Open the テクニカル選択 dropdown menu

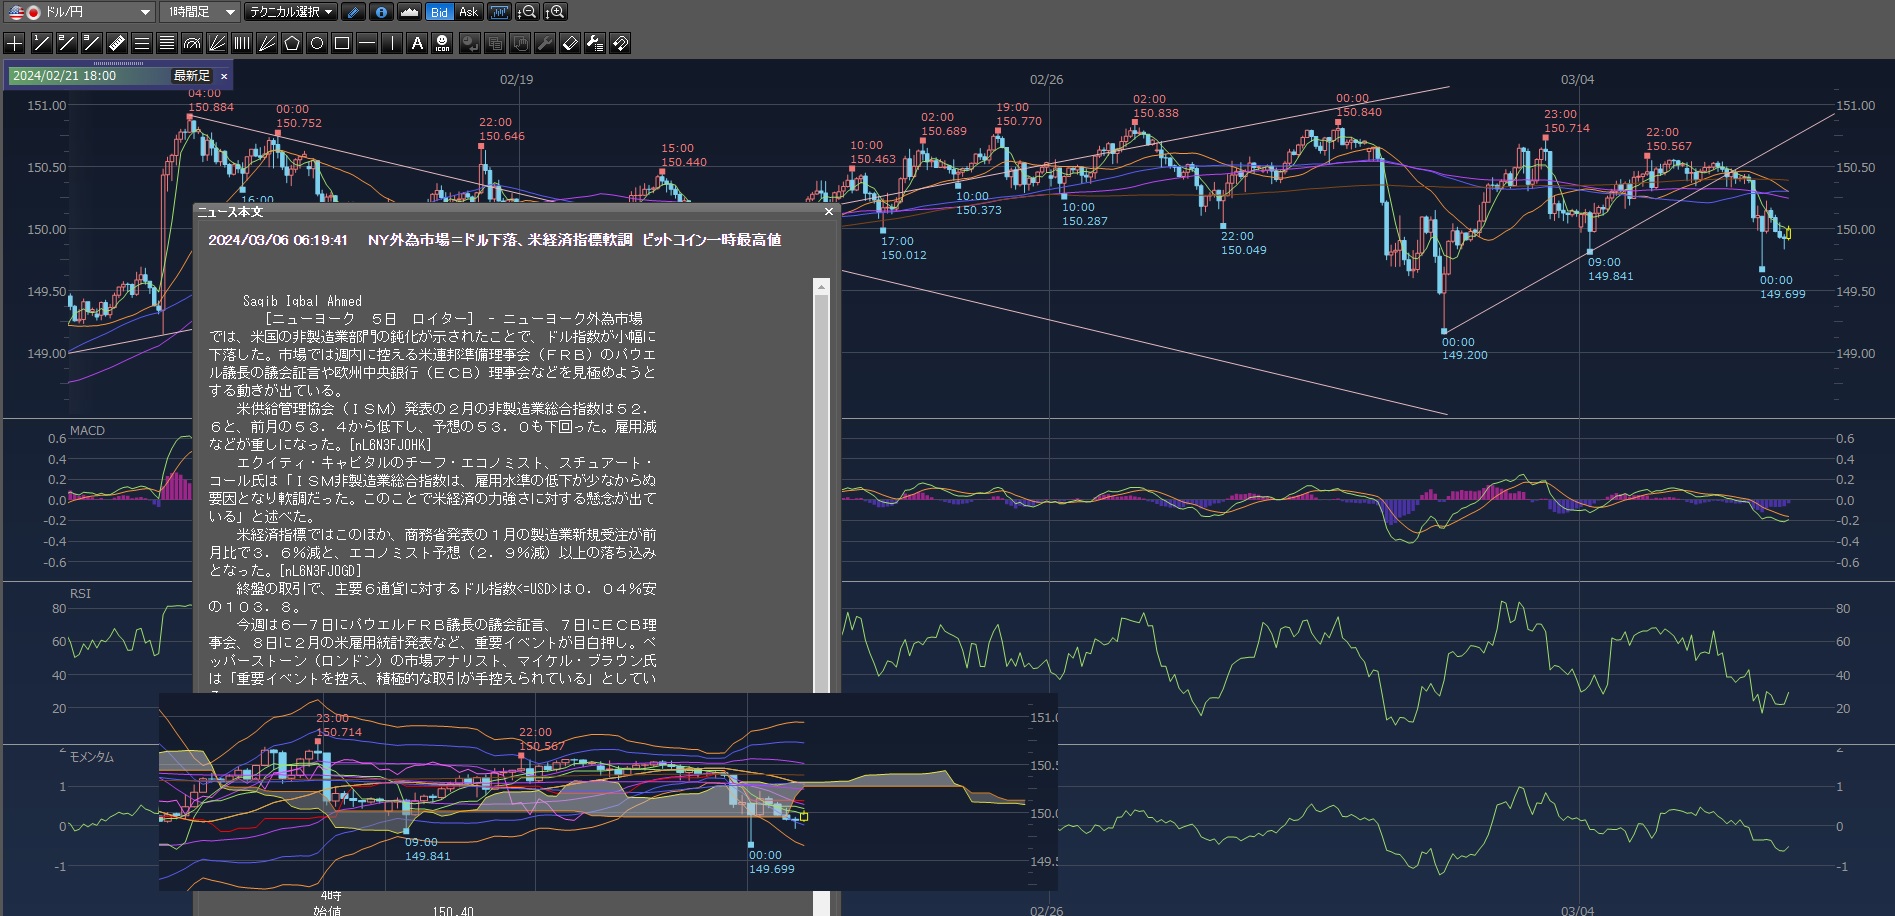pyautogui.click(x=291, y=12)
